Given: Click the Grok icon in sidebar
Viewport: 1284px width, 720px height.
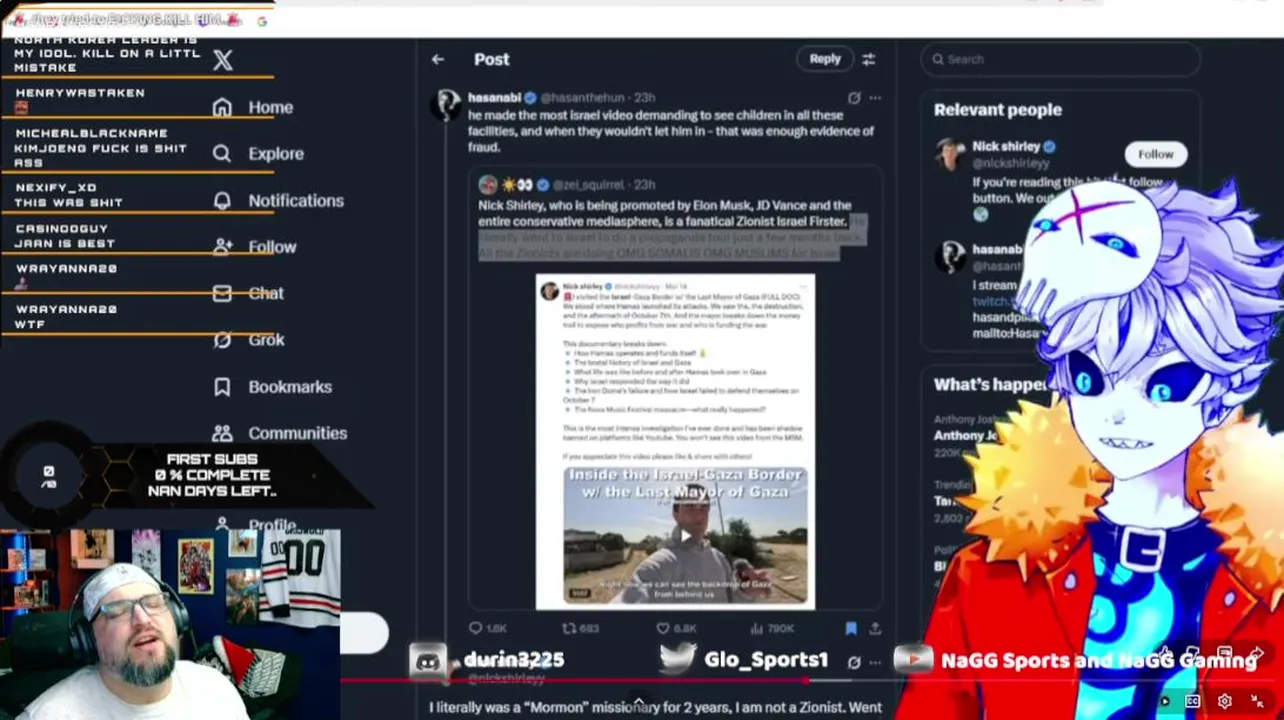Looking at the screenshot, I should point(222,340).
